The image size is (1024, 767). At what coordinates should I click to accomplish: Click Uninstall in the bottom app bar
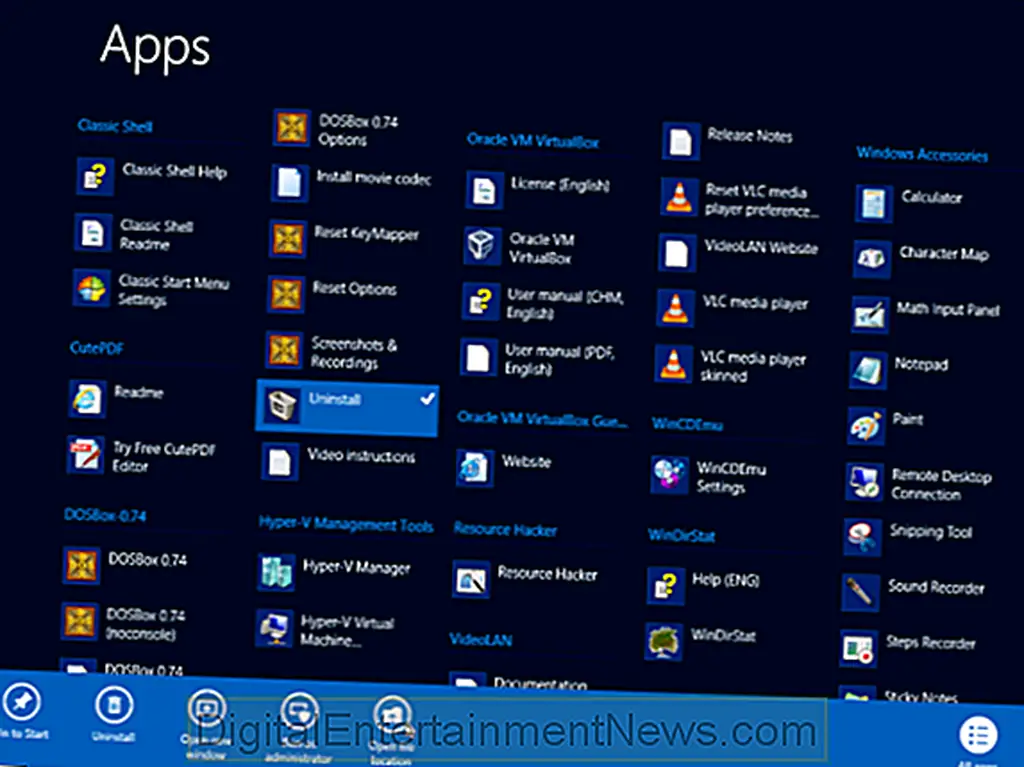pos(113,706)
